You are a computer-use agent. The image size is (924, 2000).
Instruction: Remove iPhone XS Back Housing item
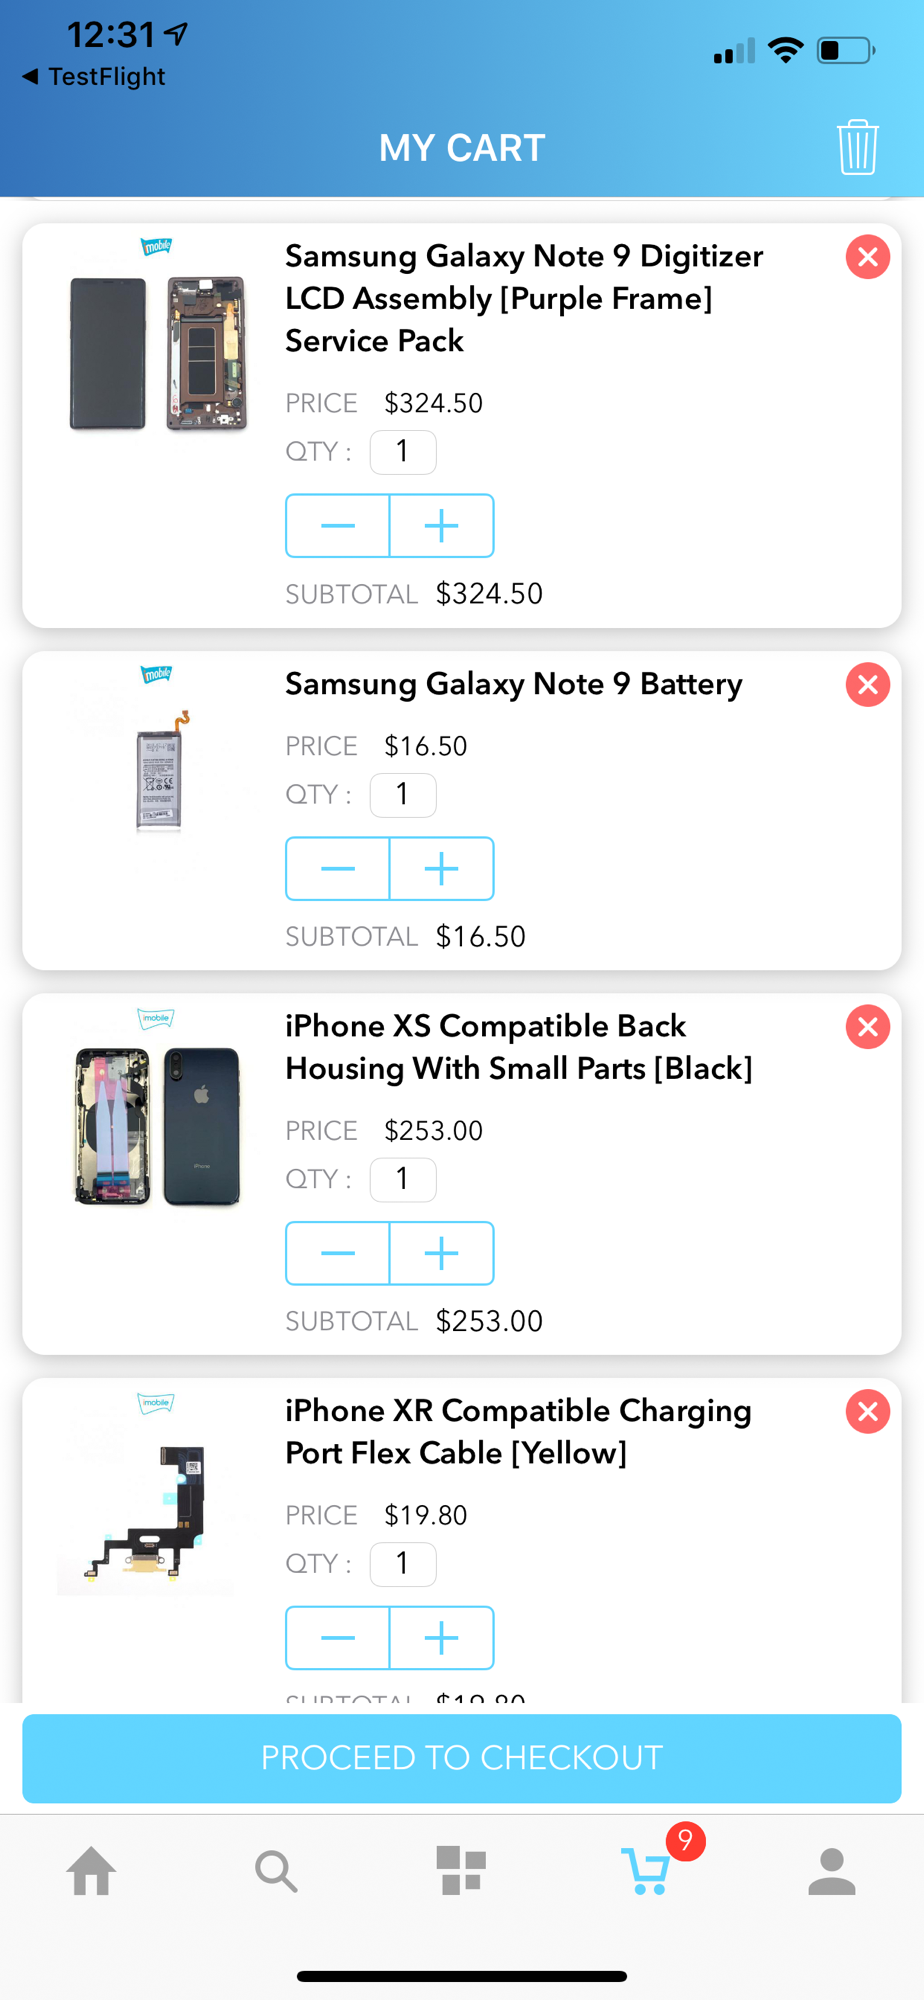pyautogui.click(x=867, y=1027)
